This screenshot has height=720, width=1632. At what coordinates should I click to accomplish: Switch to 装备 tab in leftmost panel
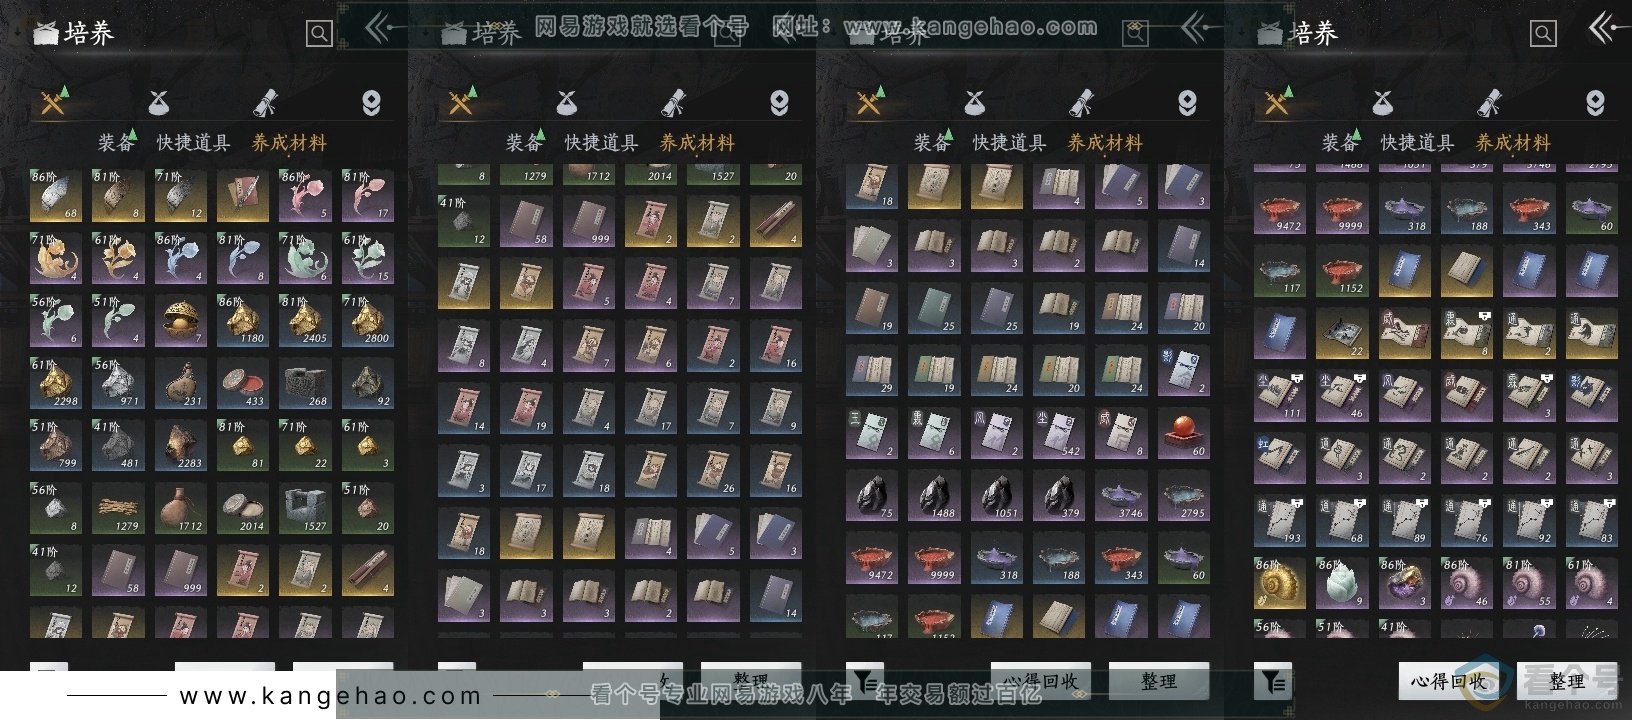pos(116,143)
